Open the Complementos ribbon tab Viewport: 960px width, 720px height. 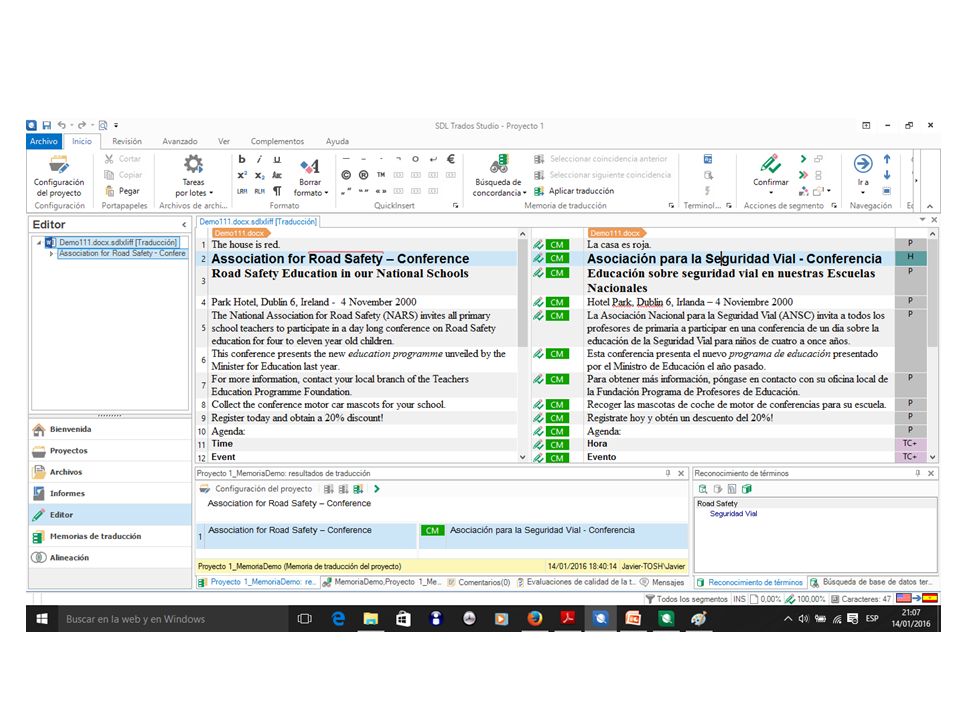coord(277,141)
